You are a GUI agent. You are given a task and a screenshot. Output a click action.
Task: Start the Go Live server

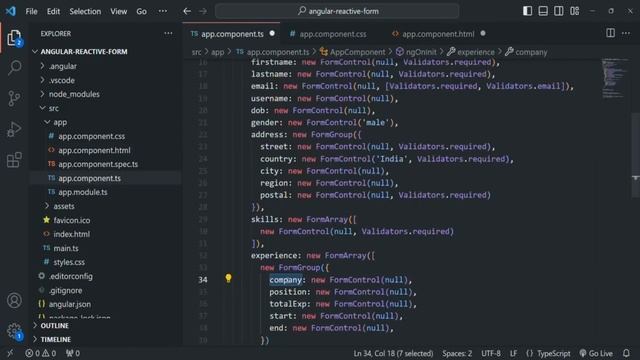click(596, 353)
